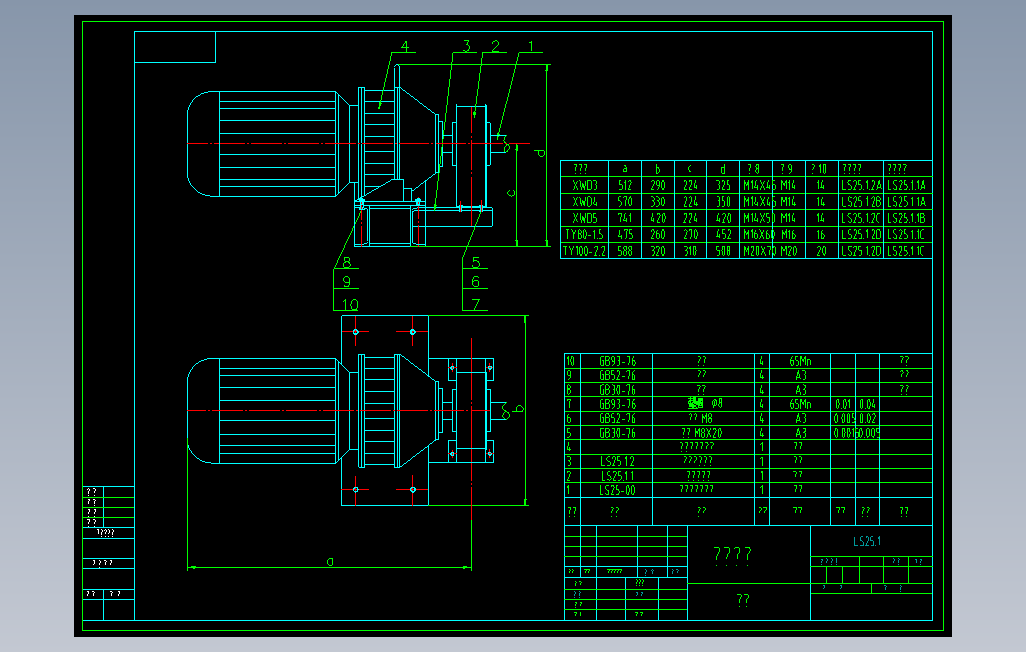Click the TY80-1.5 row label
The height and width of the screenshot is (652, 1026).
click(x=584, y=234)
